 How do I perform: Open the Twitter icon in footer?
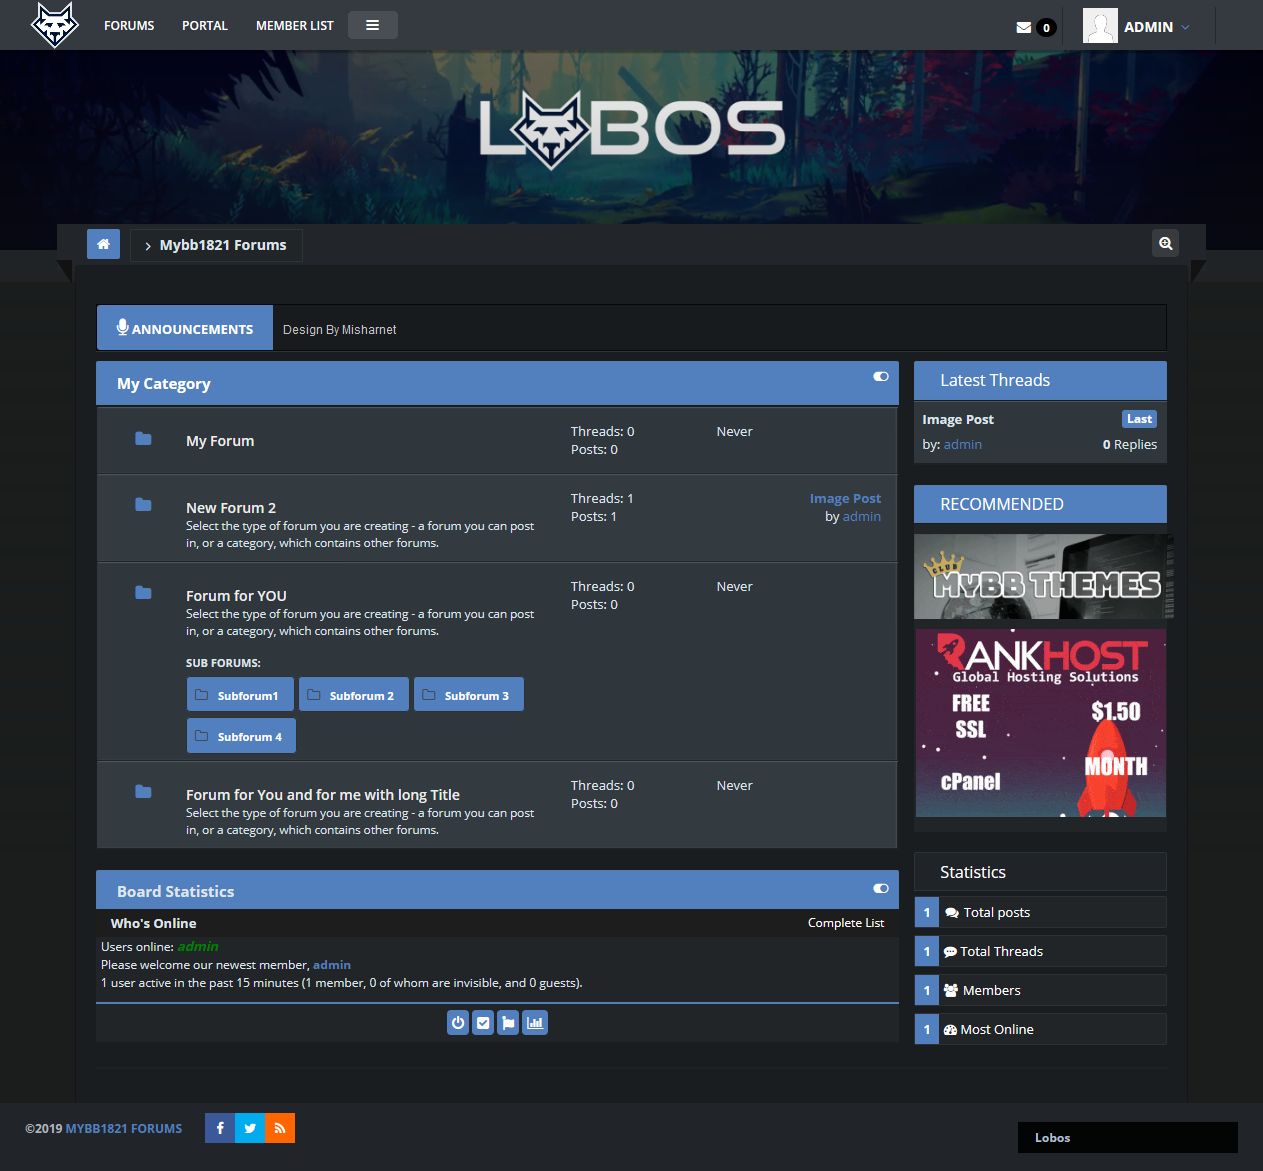point(250,1128)
